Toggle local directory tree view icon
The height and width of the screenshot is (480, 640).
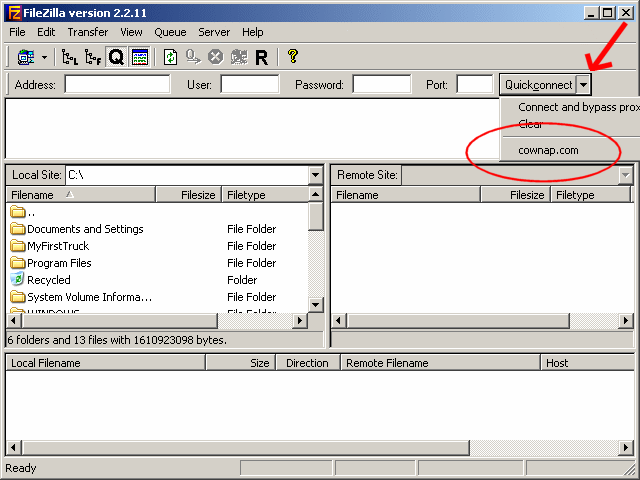(69, 57)
